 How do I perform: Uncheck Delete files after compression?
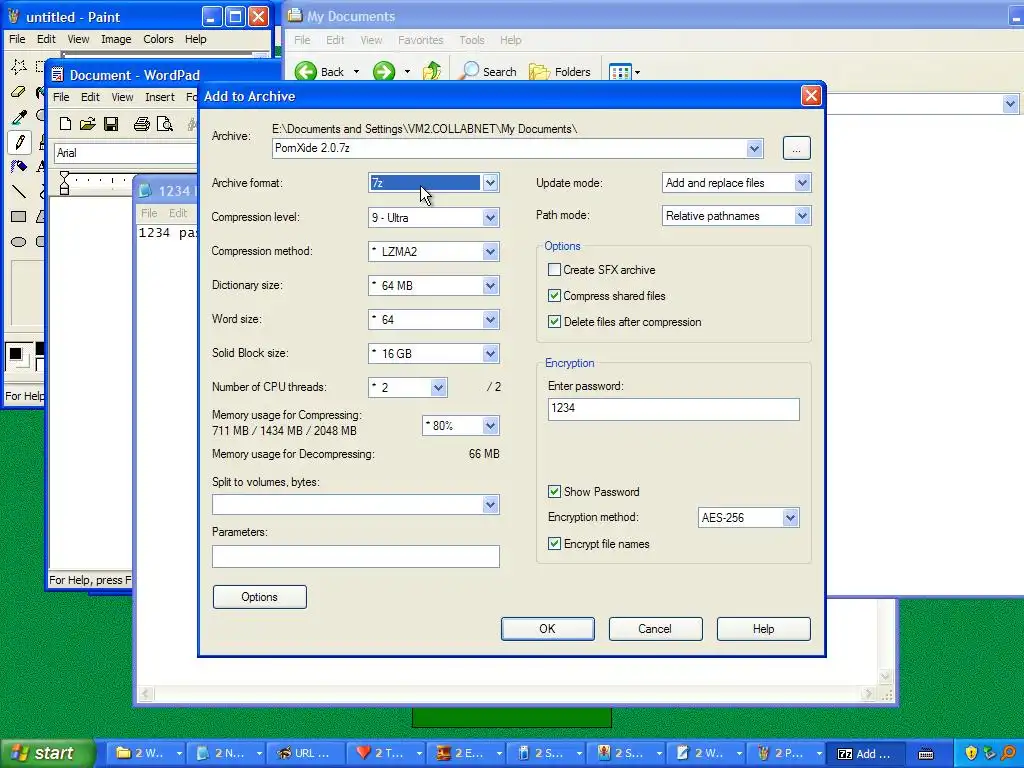point(554,322)
